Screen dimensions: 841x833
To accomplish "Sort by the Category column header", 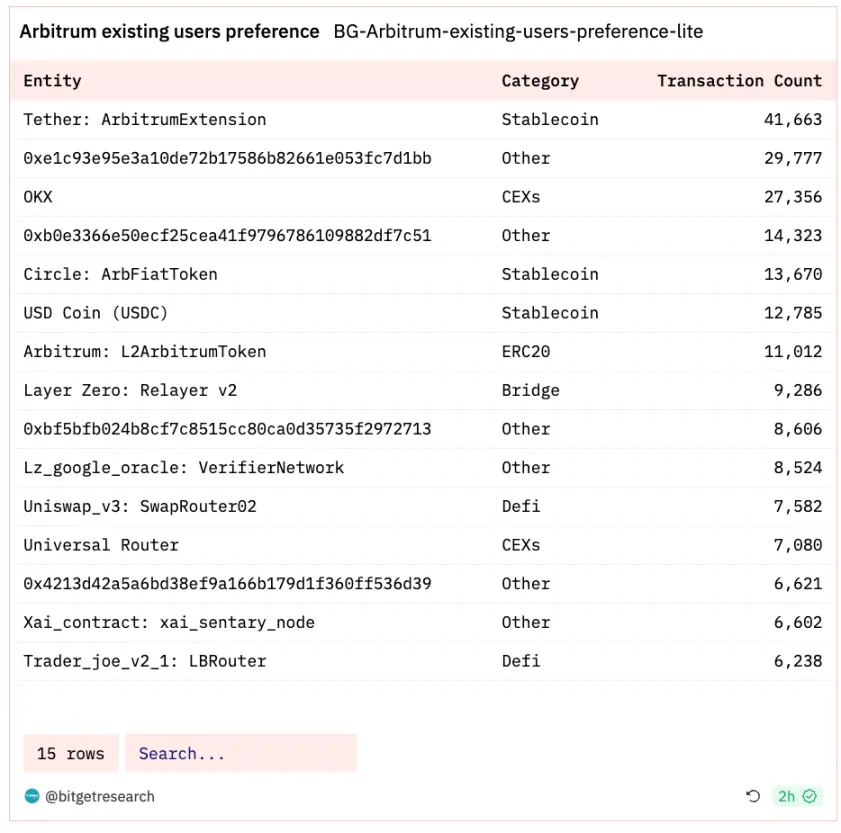I will [x=540, y=81].
